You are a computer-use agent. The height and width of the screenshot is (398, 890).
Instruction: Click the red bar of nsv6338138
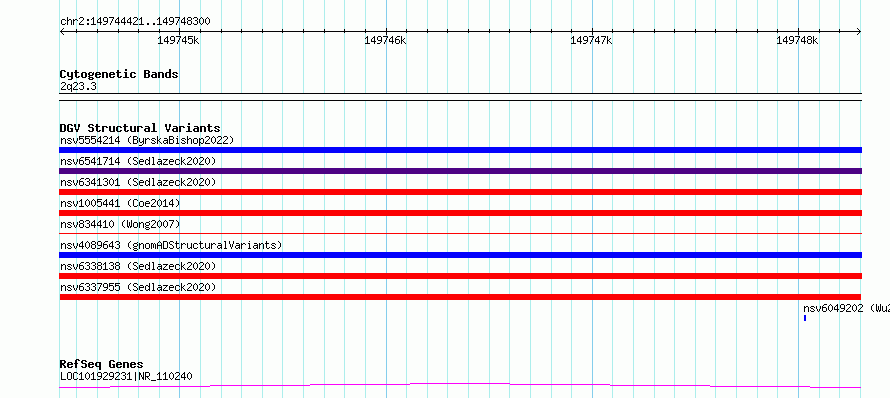point(460,276)
